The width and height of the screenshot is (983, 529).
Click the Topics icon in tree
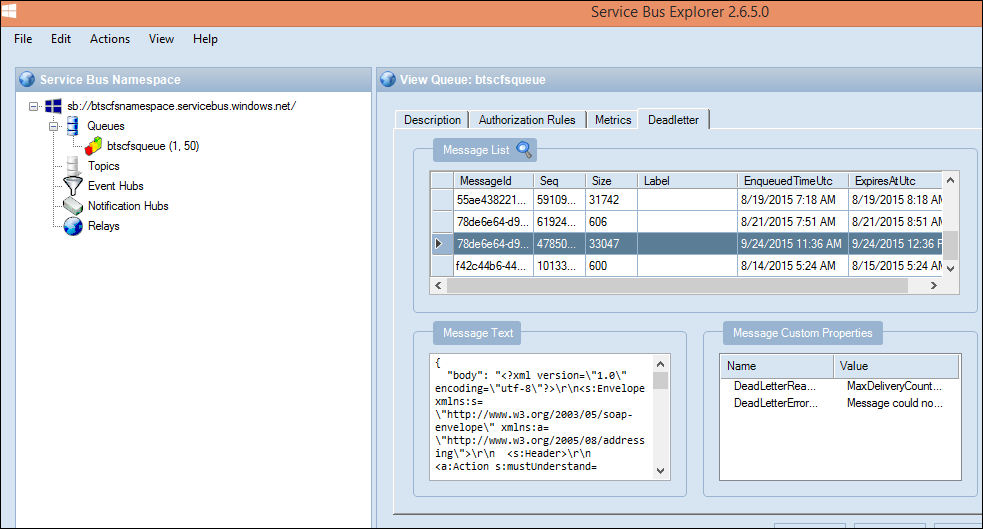pos(73,166)
